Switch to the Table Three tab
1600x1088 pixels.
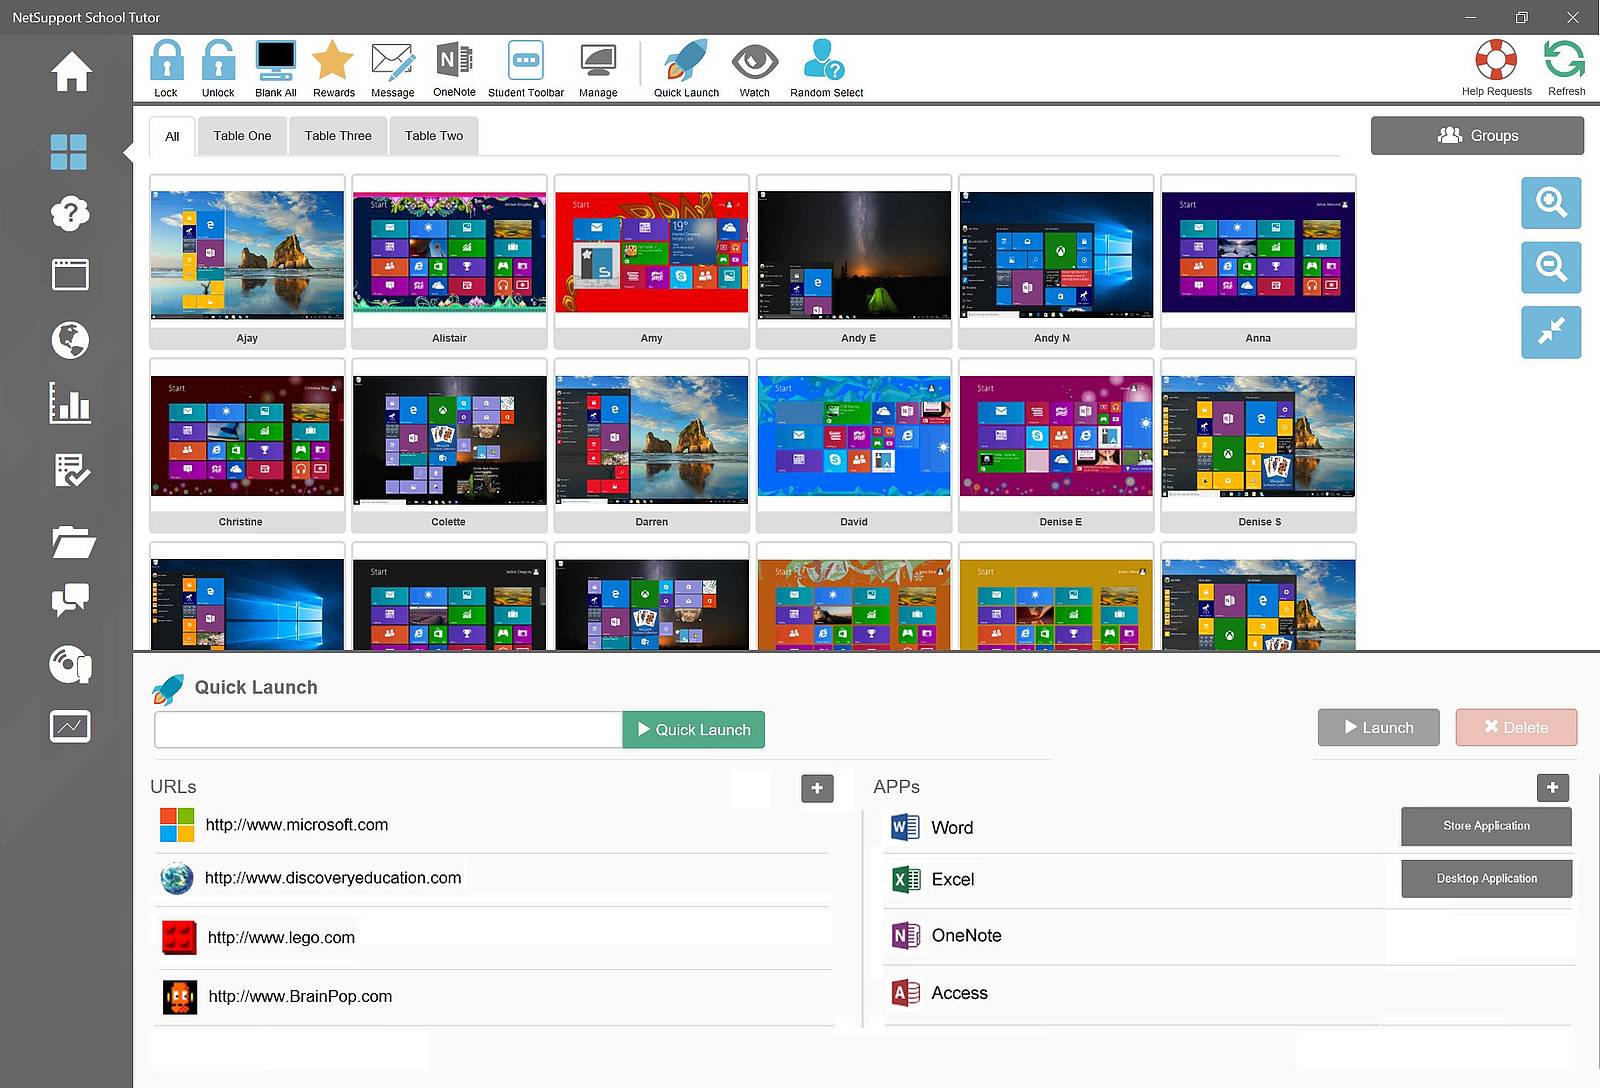(x=338, y=136)
